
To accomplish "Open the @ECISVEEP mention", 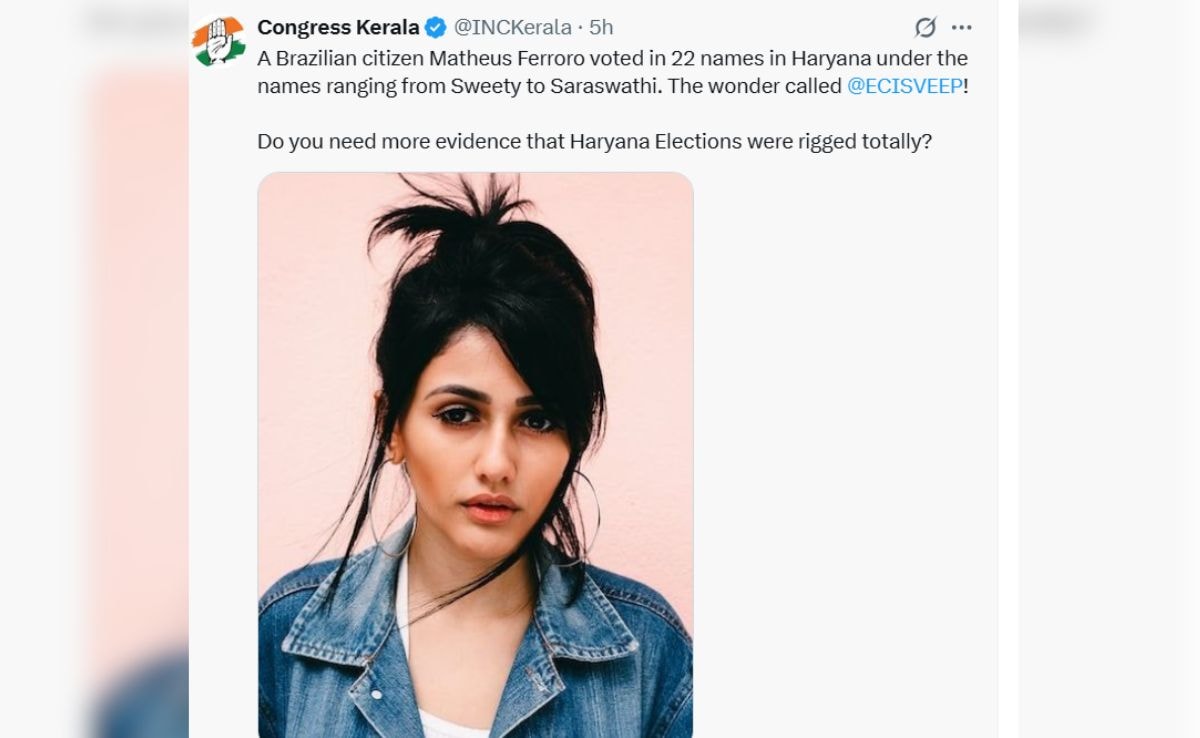I will (x=904, y=86).
